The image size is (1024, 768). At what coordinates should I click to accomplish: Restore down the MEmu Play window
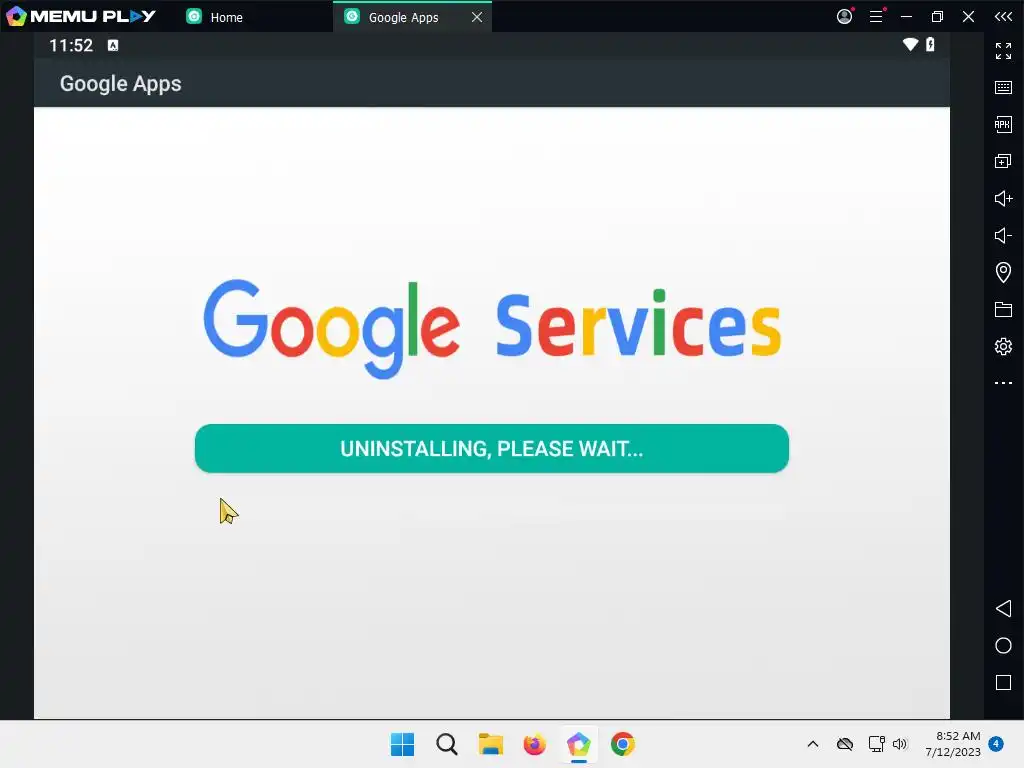point(937,16)
